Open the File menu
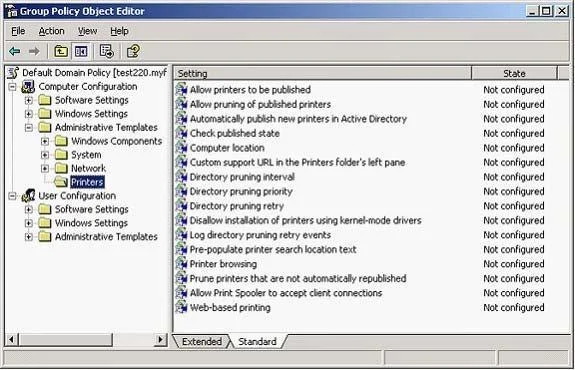The height and width of the screenshot is (370, 575). [18, 31]
